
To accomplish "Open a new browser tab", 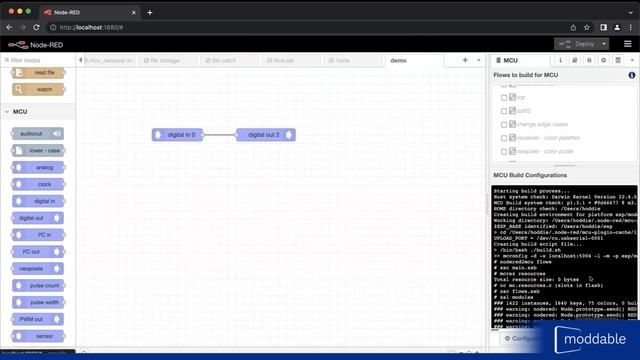I will coord(150,12).
